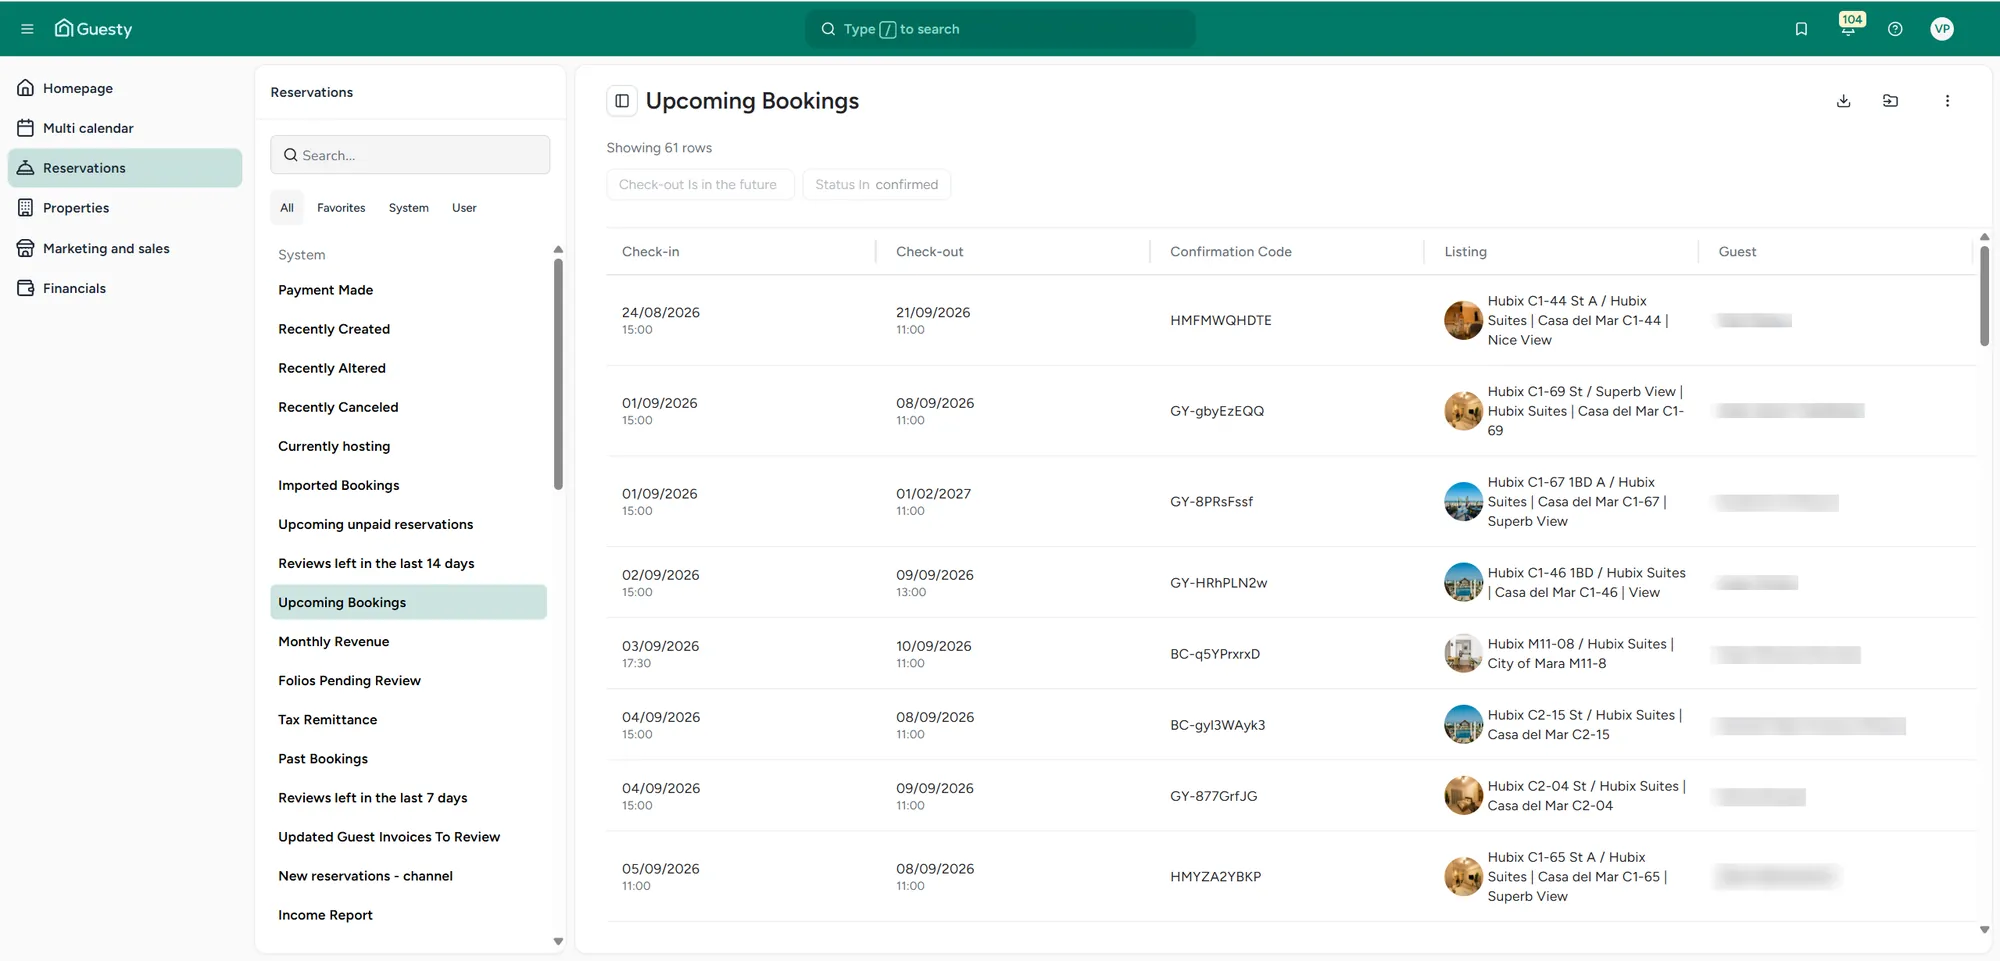Click the download report icon

(x=1843, y=101)
